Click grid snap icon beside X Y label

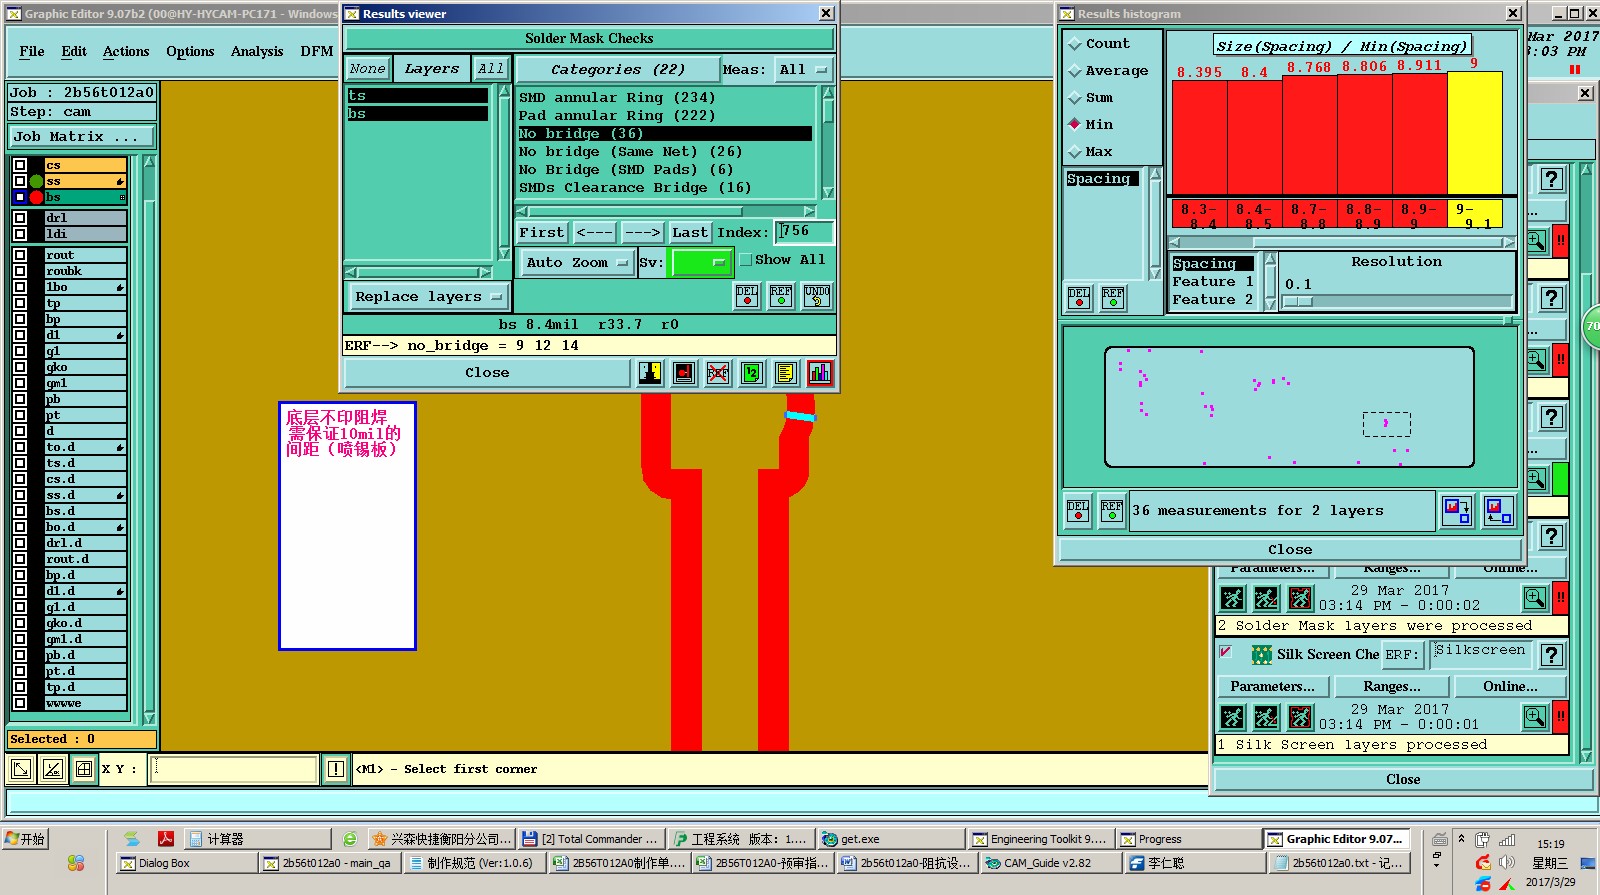[x=84, y=769]
